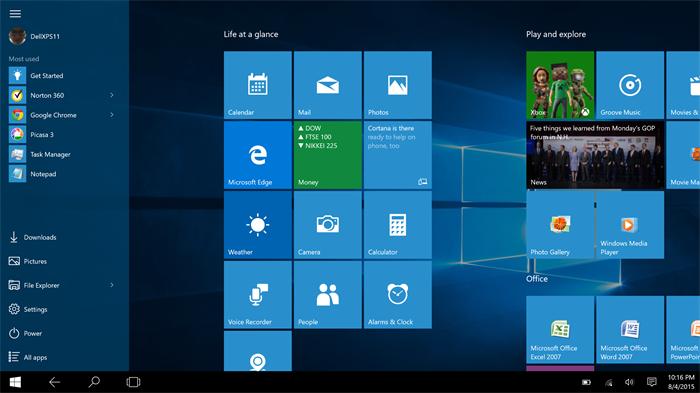This screenshot has width=700, height=393.
Task: Open the News tile about GOP forum
Action: point(595,155)
